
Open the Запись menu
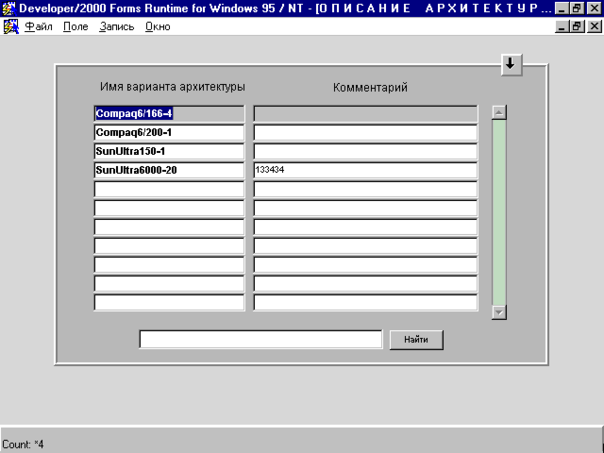point(116,27)
